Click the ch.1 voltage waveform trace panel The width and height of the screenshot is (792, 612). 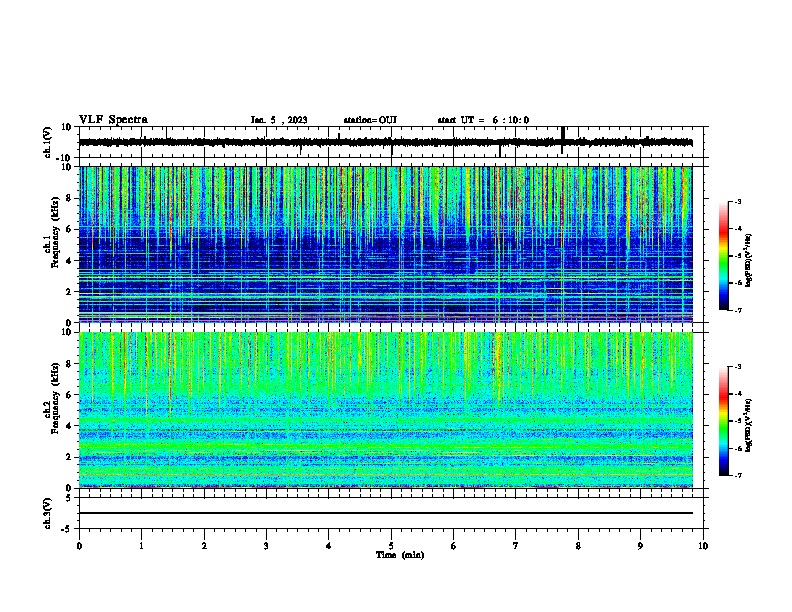pos(391,142)
